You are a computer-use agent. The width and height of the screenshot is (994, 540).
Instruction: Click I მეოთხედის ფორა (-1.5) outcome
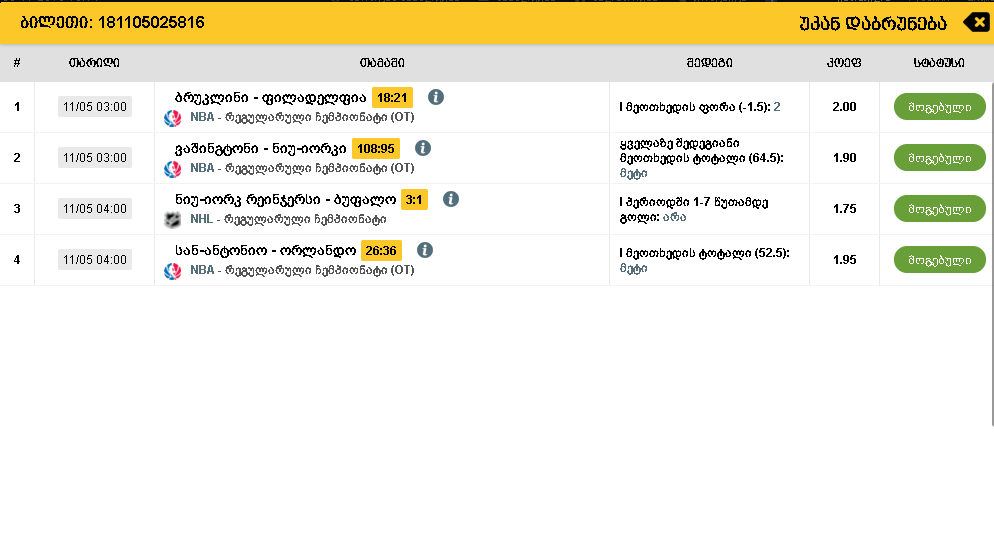point(700,107)
